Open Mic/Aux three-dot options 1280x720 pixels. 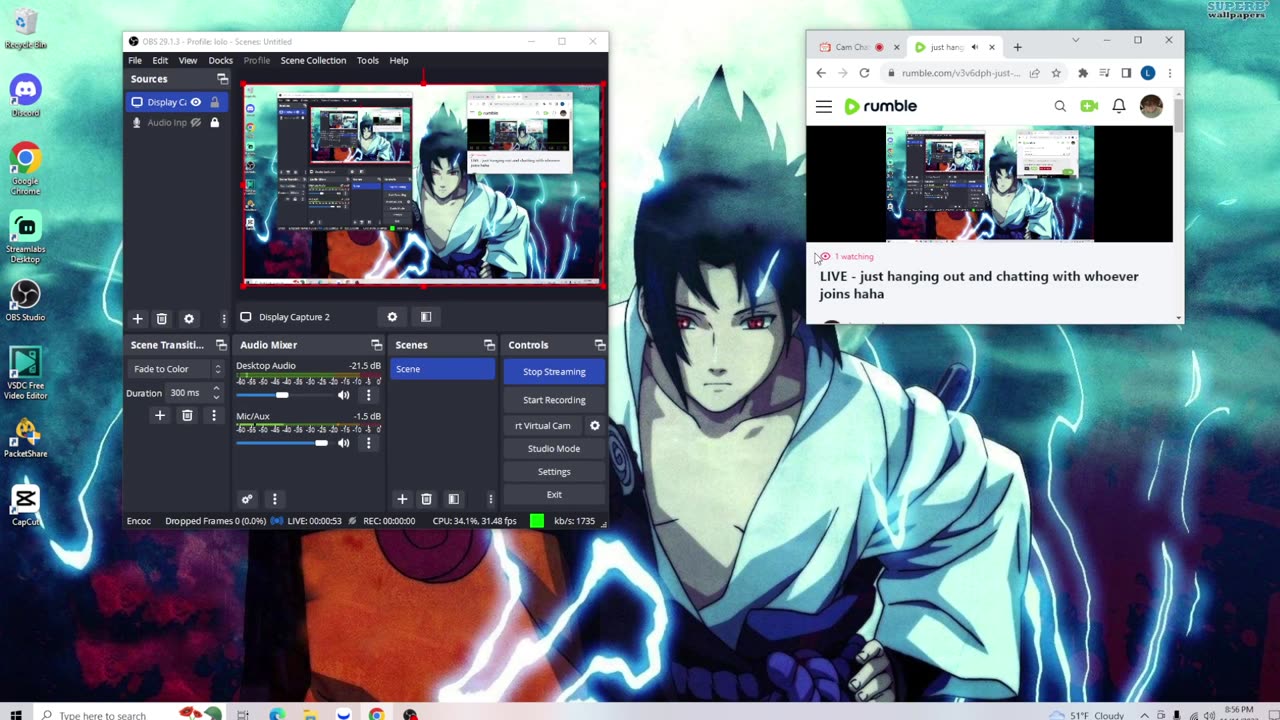coord(368,443)
